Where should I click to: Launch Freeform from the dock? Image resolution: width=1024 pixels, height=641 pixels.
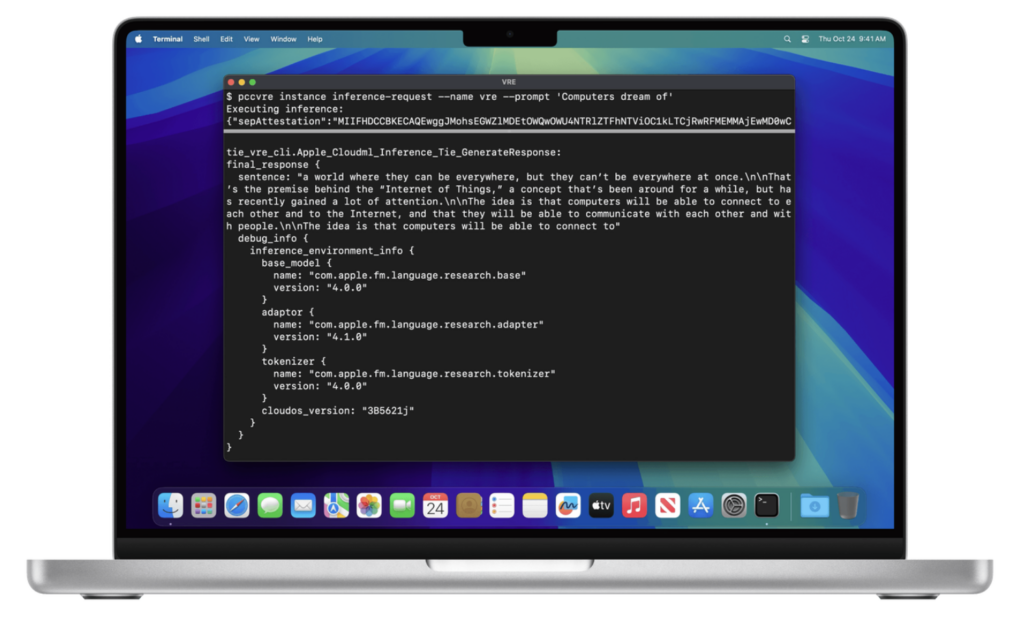pyautogui.click(x=568, y=505)
